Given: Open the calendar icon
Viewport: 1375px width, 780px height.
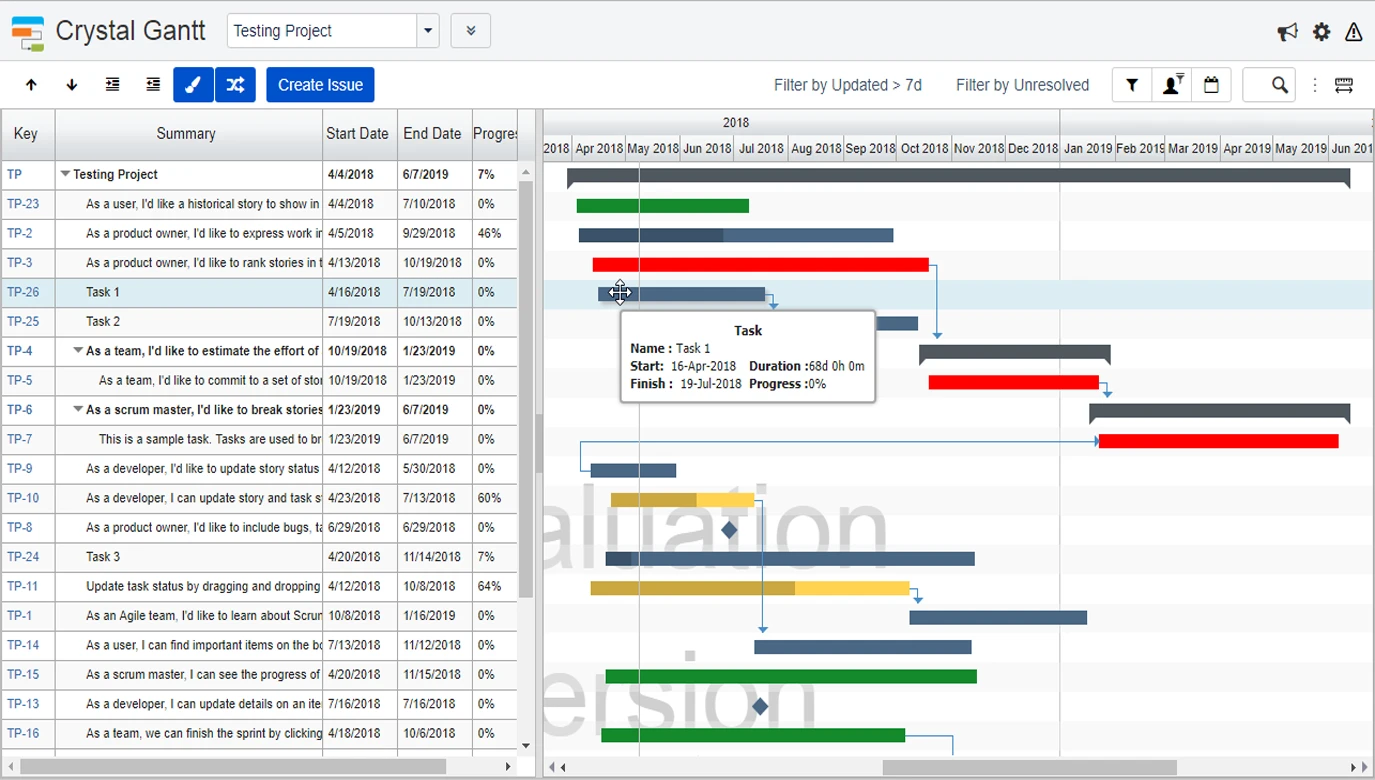Looking at the screenshot, I should 1211,85.
